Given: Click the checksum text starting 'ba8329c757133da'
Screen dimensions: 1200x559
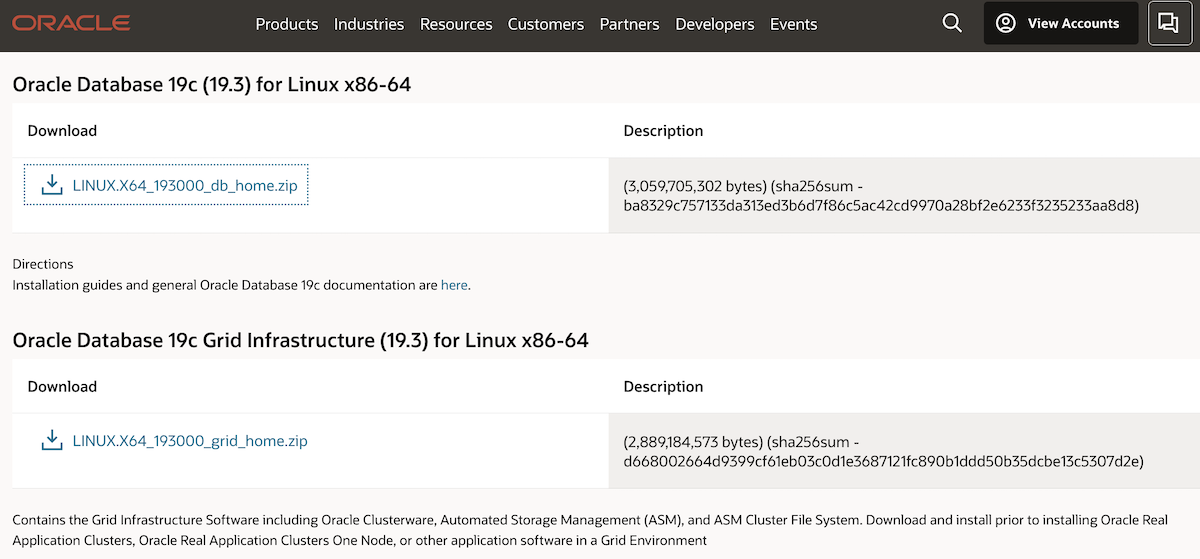Looking at the screenshot, I should click(x=881, y=206).
